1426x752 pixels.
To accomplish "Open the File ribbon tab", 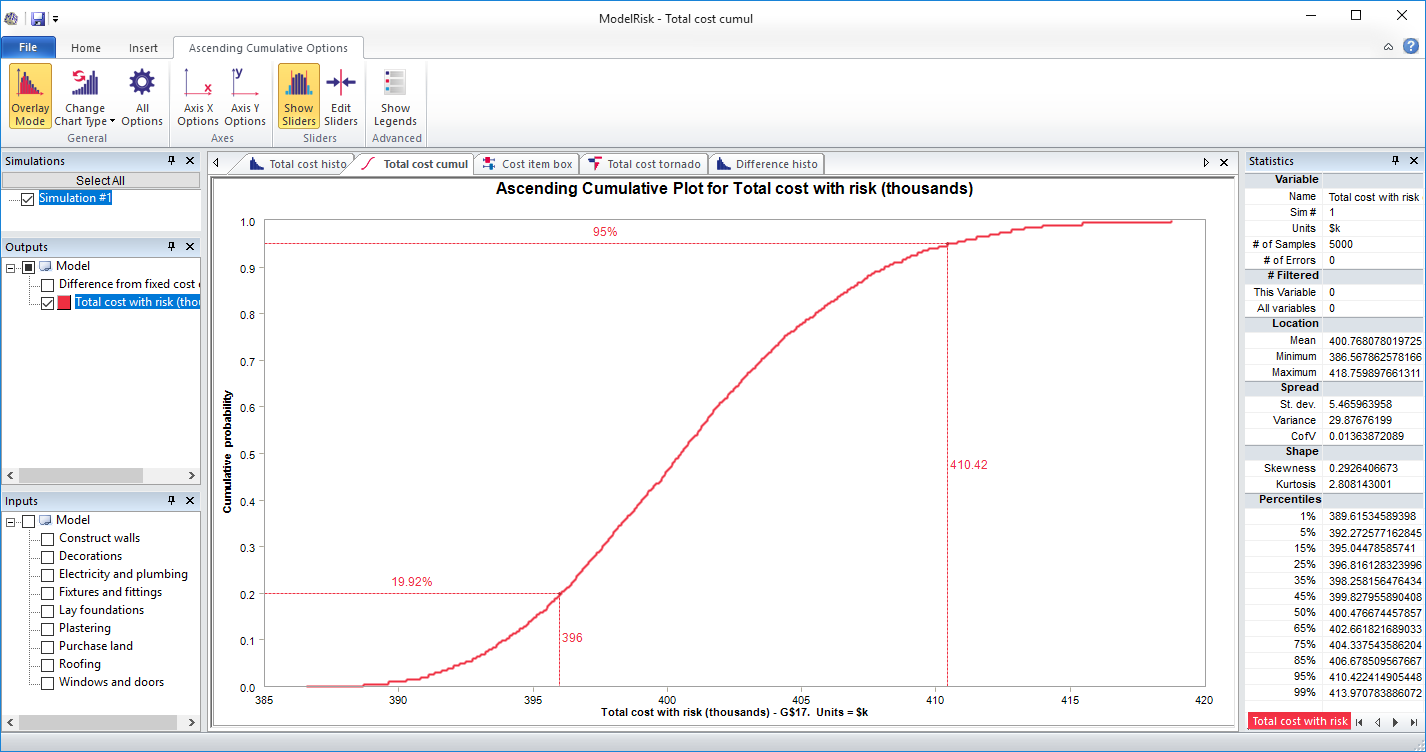I will click(28, 46).
